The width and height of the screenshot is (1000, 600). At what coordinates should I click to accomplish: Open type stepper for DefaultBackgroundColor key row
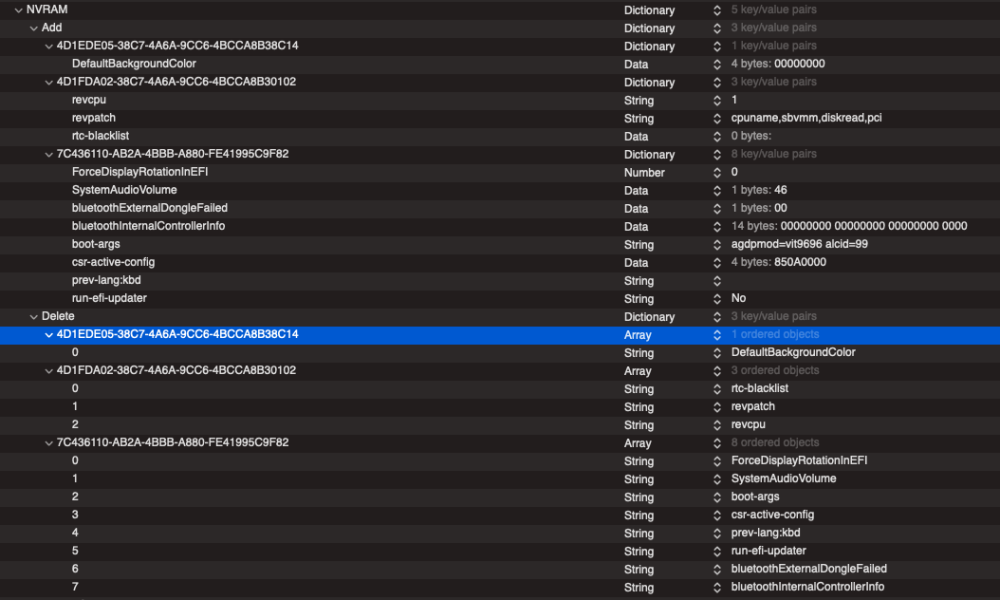717,64
